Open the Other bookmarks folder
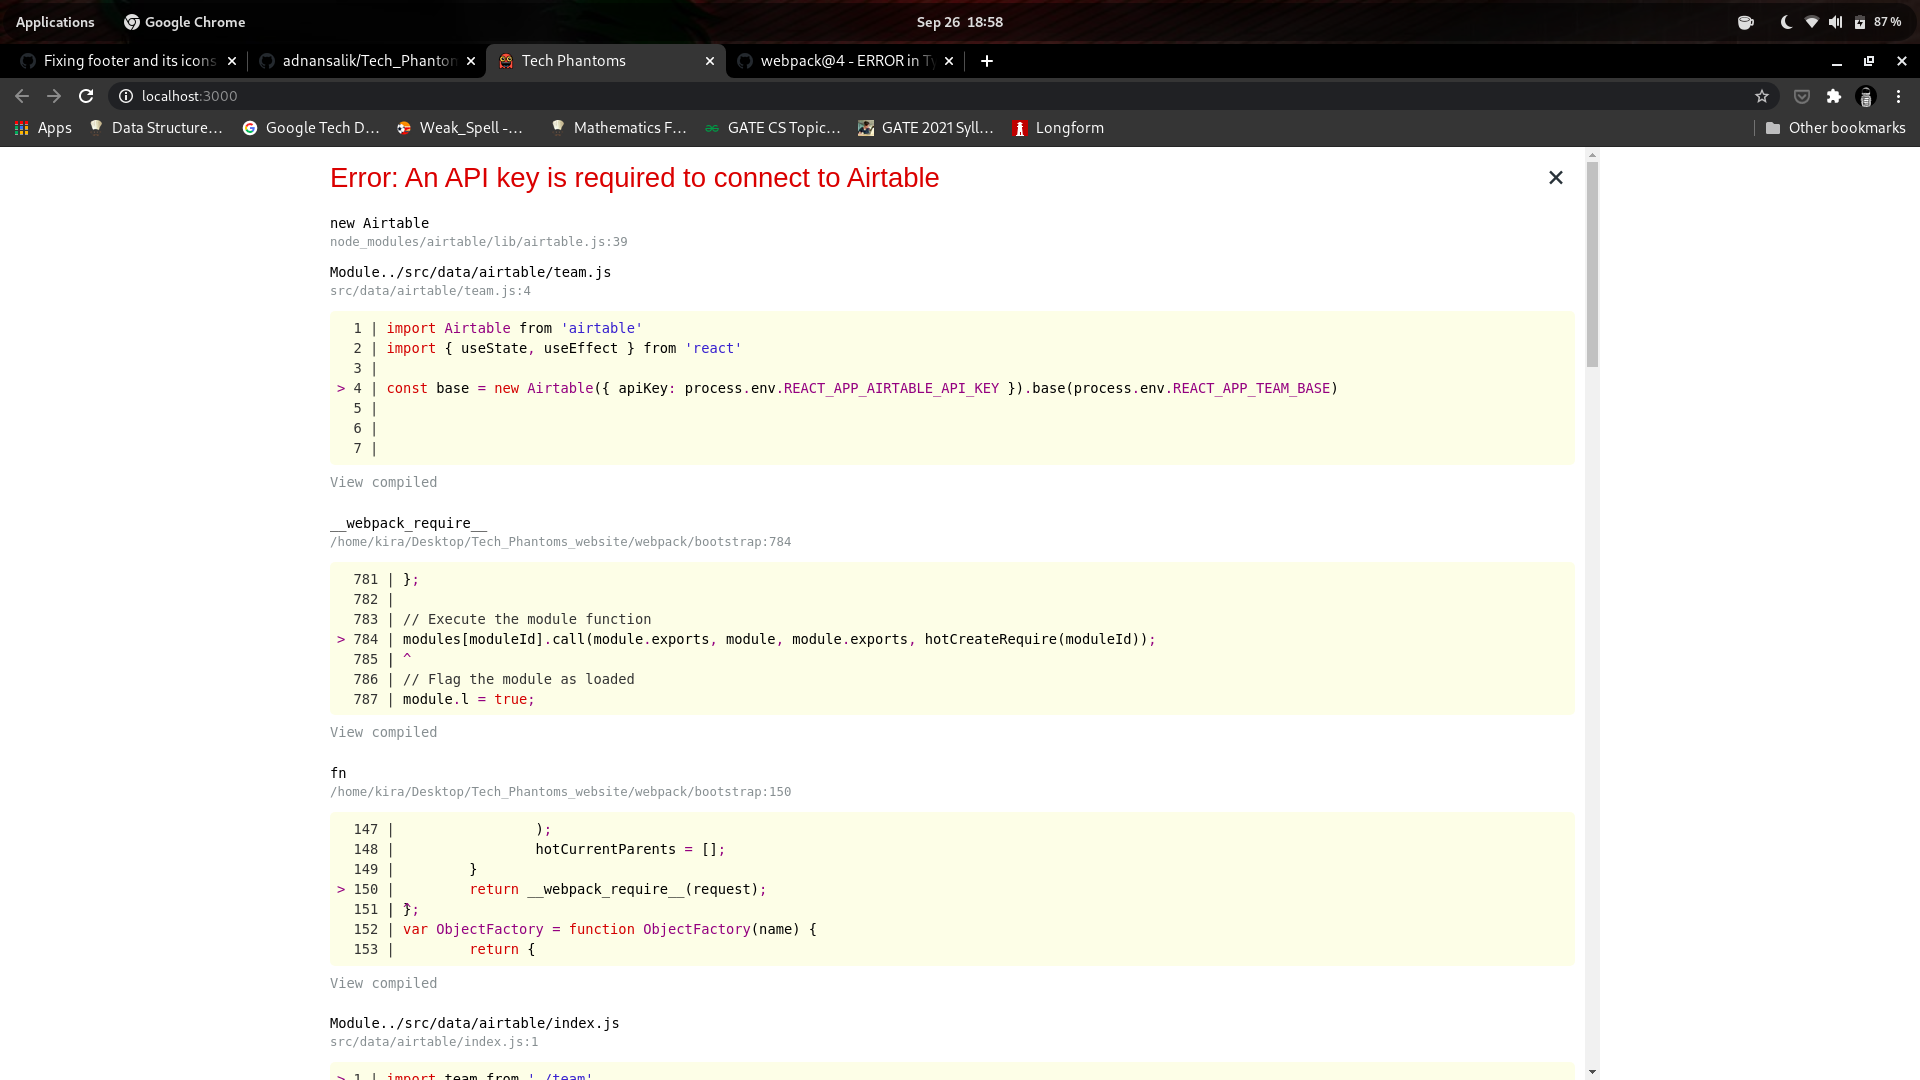The width and height of the screenshot is (1920, 1080). (x=1834, y=128)
